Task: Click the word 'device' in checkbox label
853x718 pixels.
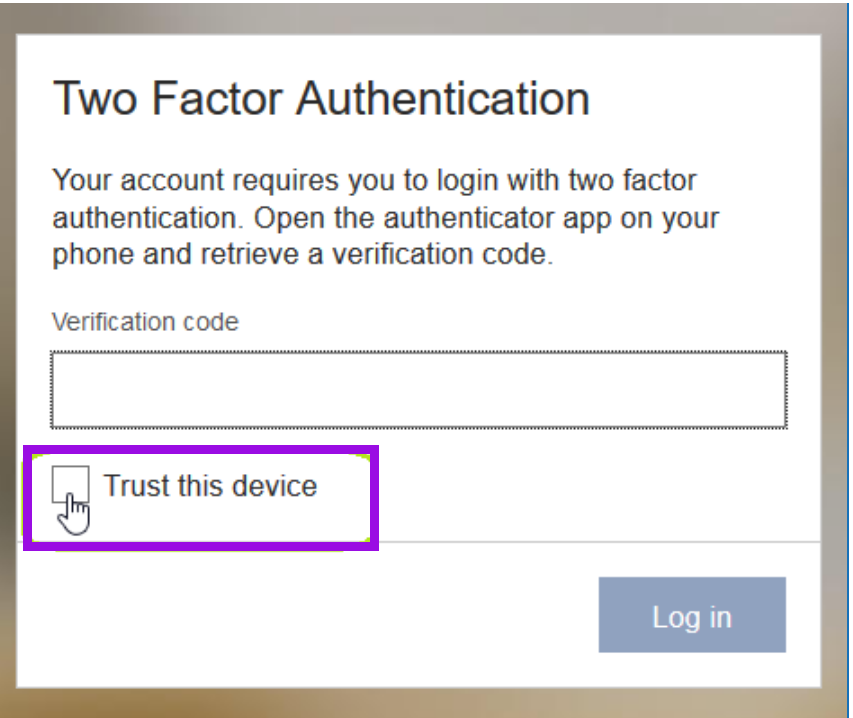Action: 274,485
